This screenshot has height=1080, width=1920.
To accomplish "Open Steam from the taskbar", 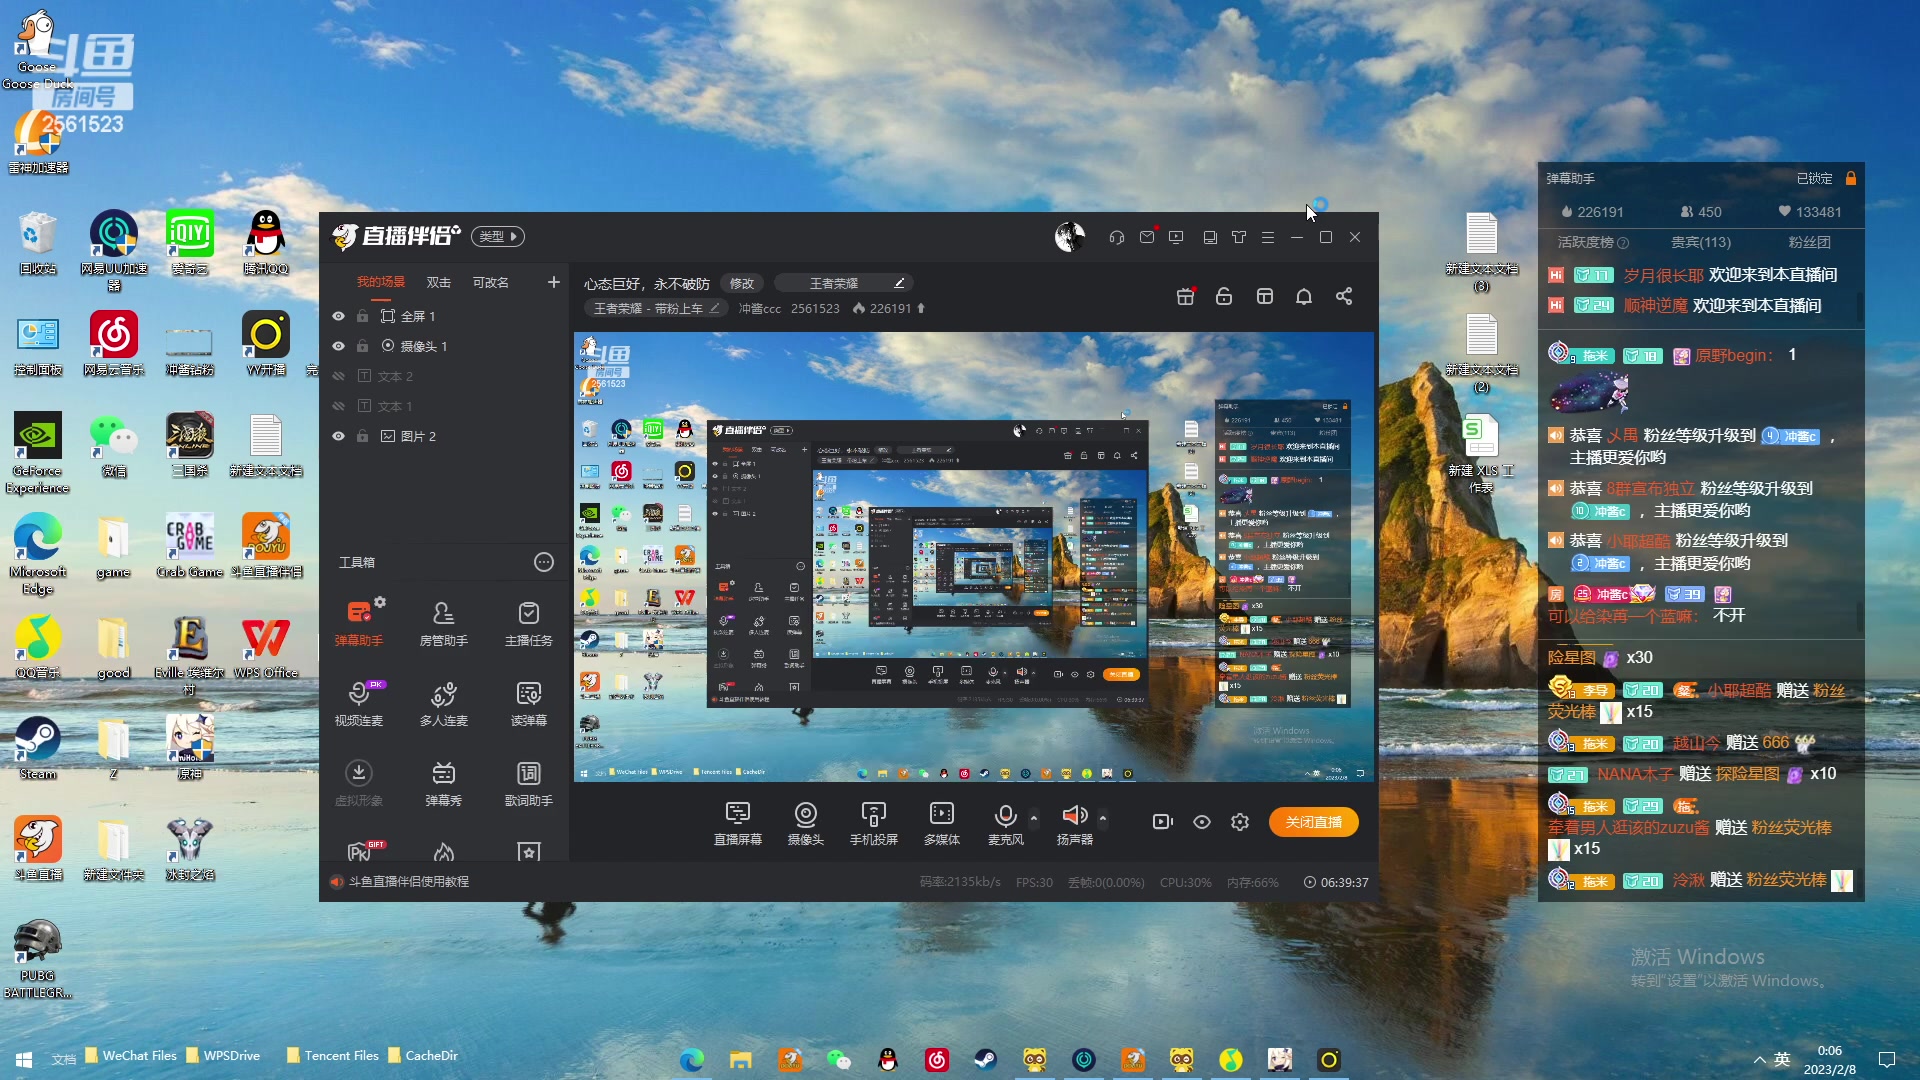I will tap(985, 1059).
